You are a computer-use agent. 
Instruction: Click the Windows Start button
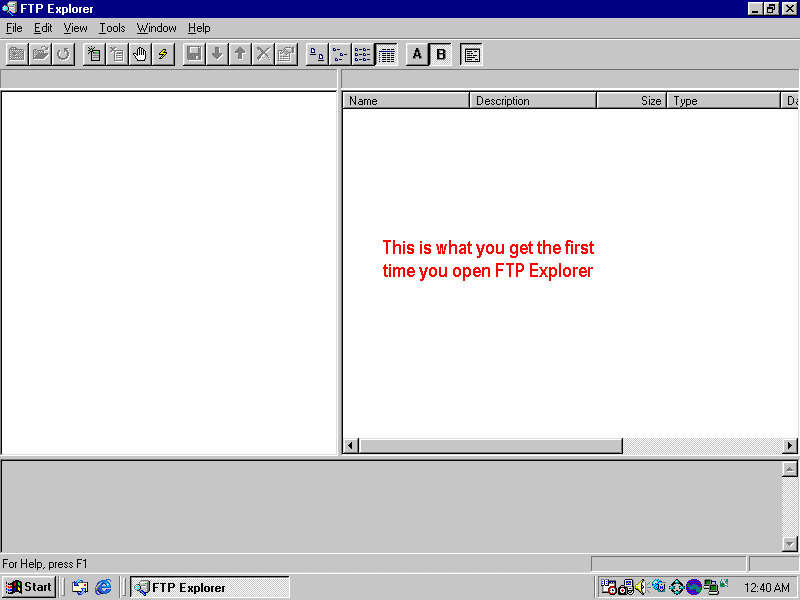point(29,587)
